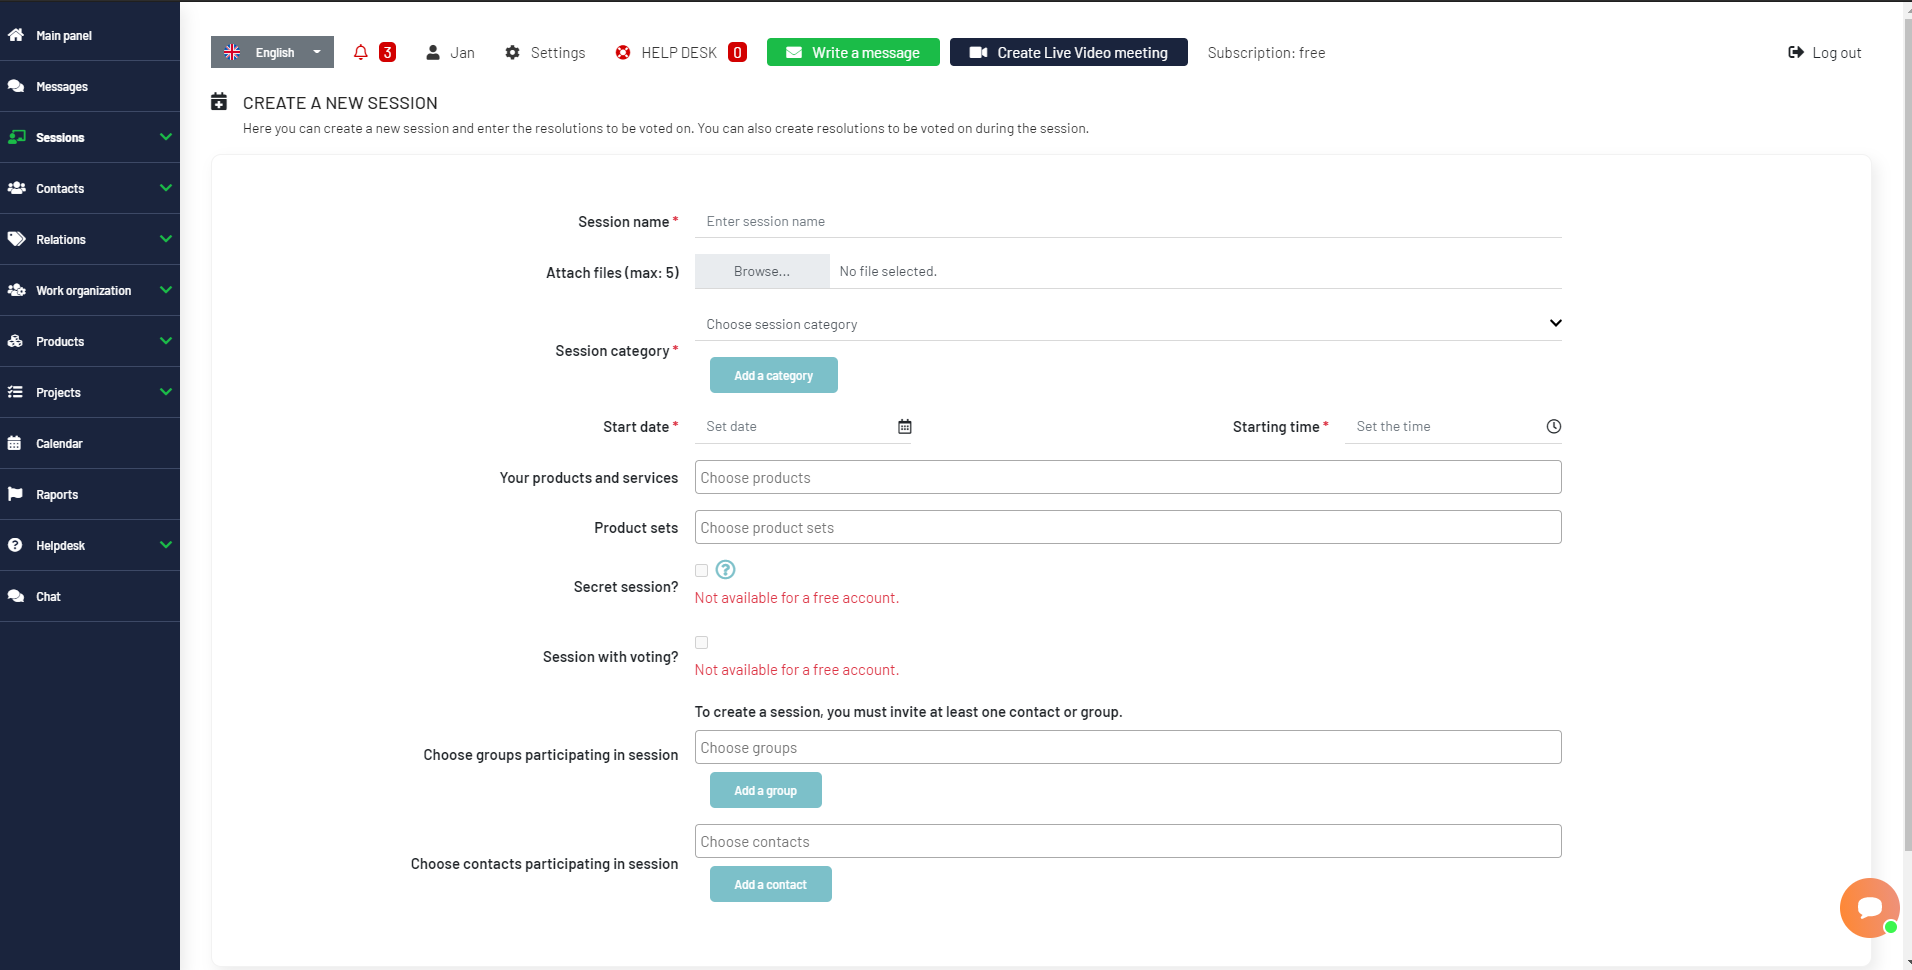Open the clock picker for Starting time
The width and height of the screenshot is (1912, 970).
coord(1552,426)
